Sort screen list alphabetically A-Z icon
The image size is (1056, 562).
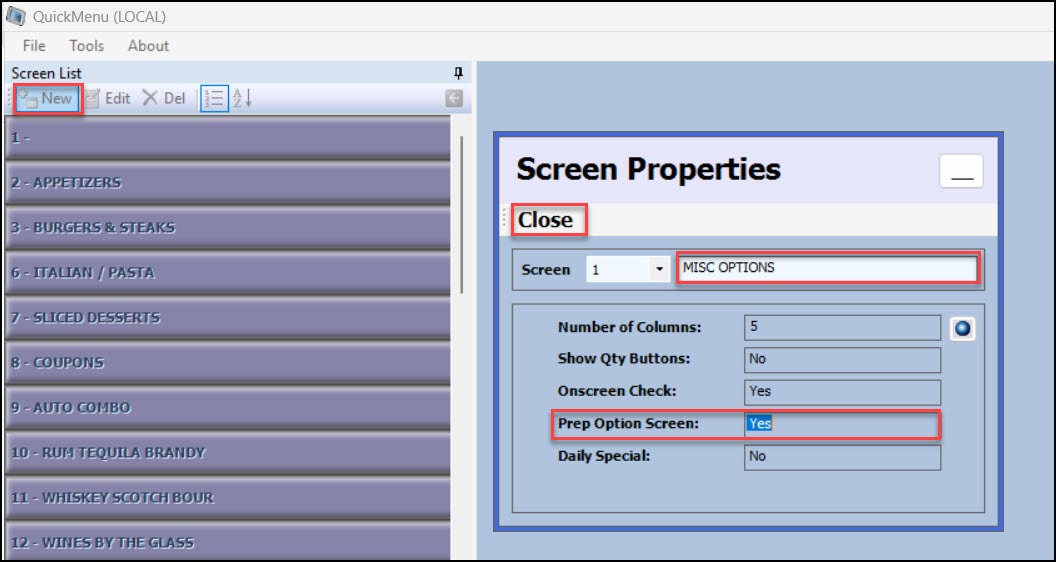242,98
